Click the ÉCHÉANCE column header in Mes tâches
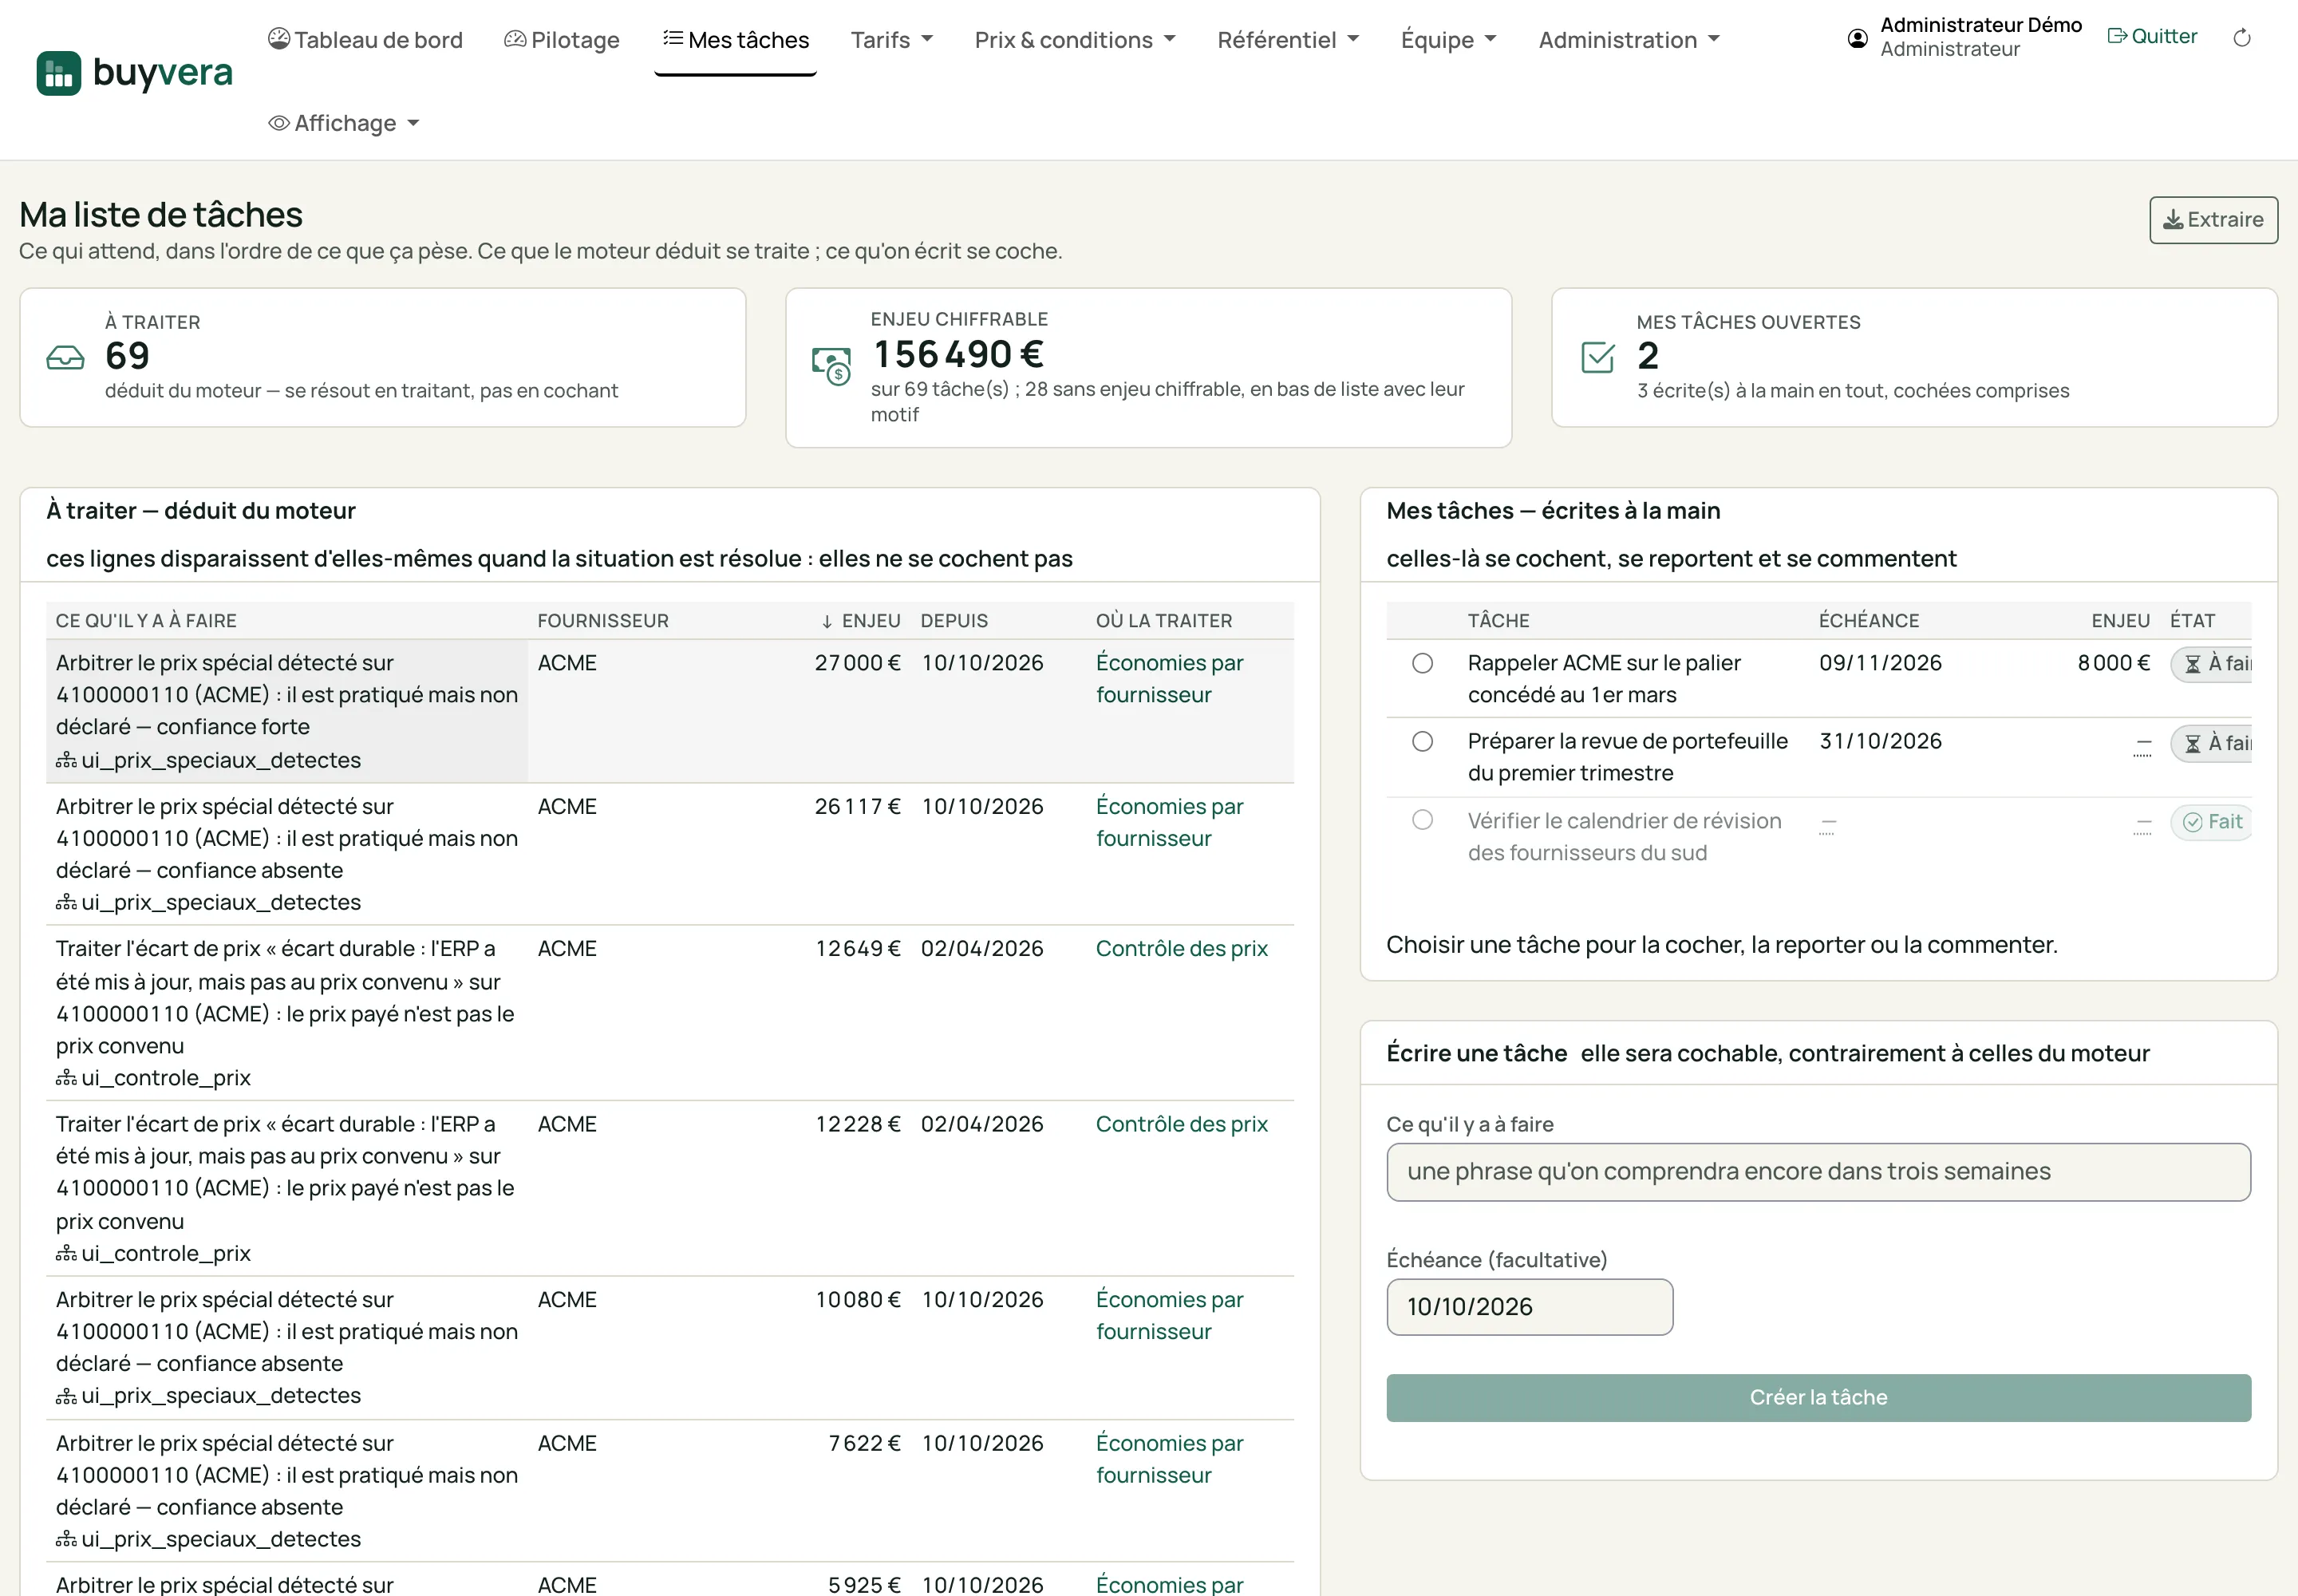Viewport: 2298px width, 1596px height. (1868, 621)
